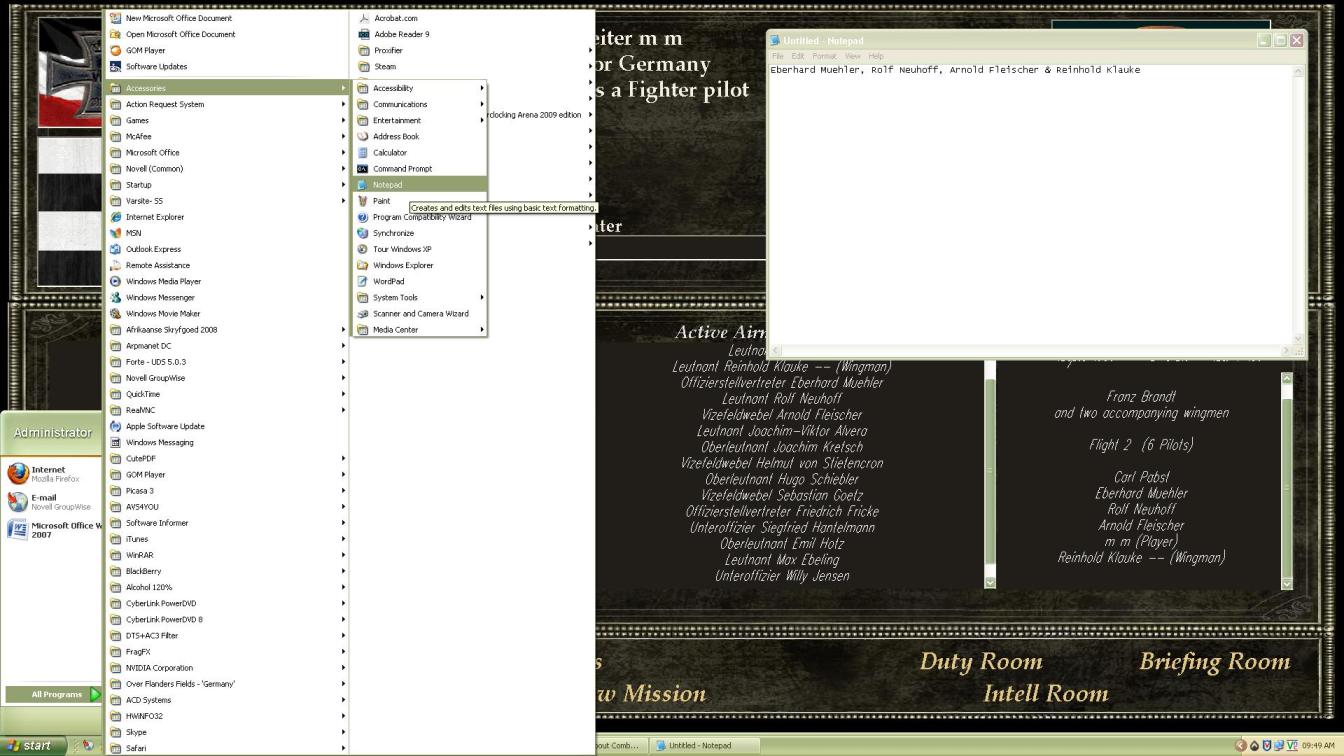Click Open Microsoft Office Document icon

click(116, 34)
